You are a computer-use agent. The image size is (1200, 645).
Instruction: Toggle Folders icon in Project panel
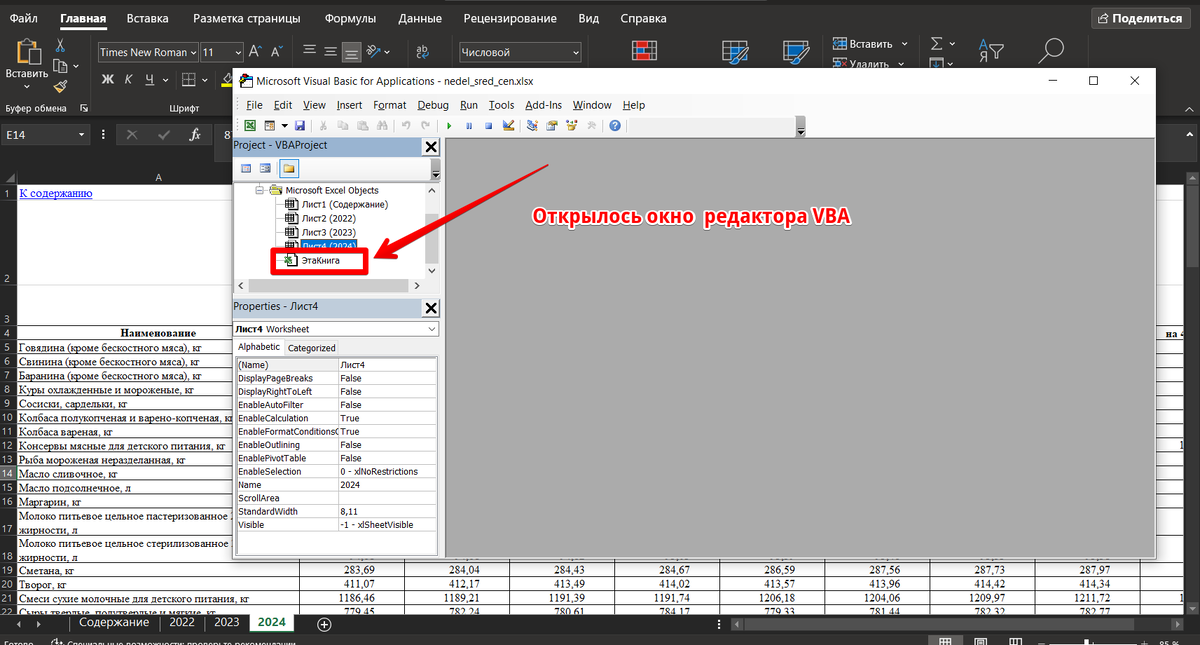tap(288, 168)
